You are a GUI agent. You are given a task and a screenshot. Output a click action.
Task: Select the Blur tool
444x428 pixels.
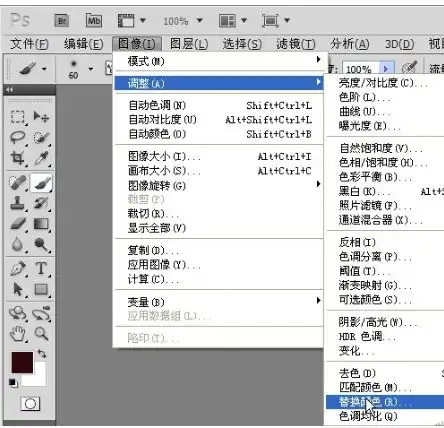[x=18, y=244]
